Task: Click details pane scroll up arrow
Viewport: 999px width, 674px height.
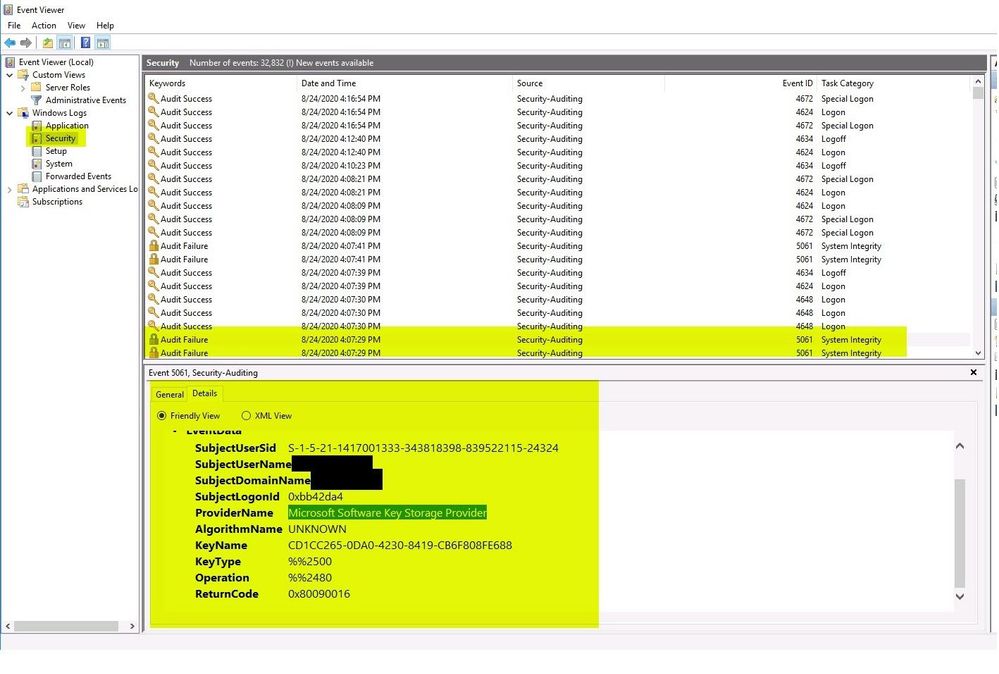Action: (960, 447)
